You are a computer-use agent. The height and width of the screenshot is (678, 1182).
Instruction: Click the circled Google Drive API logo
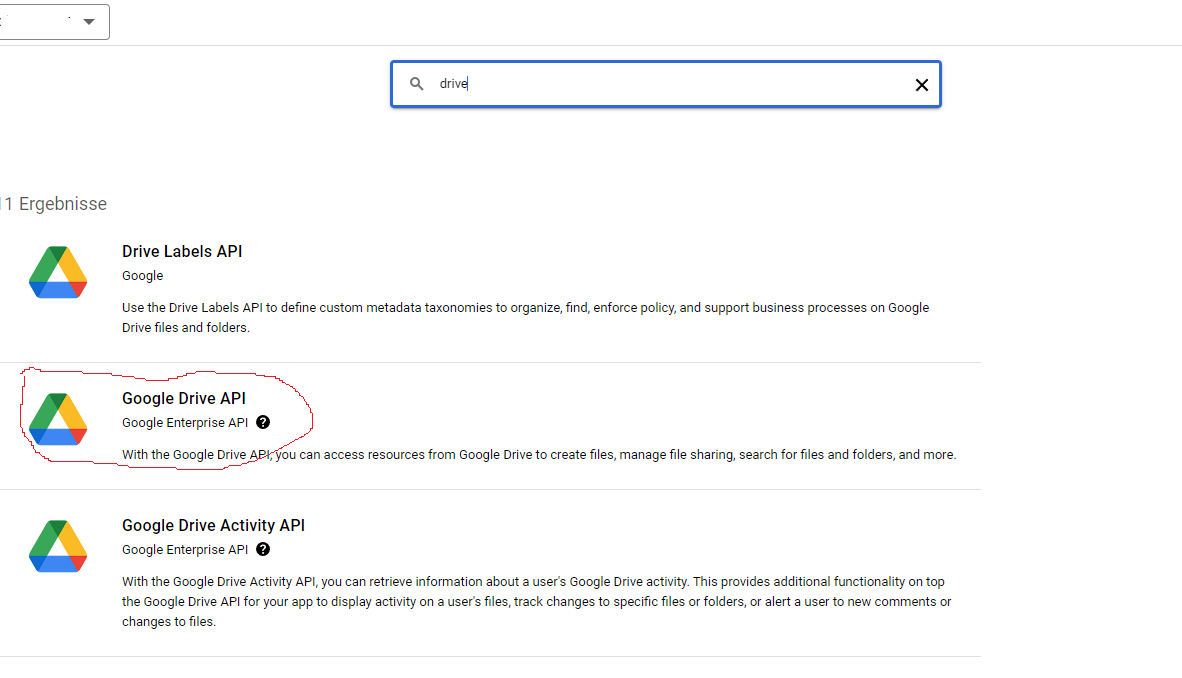click(58, 419)
